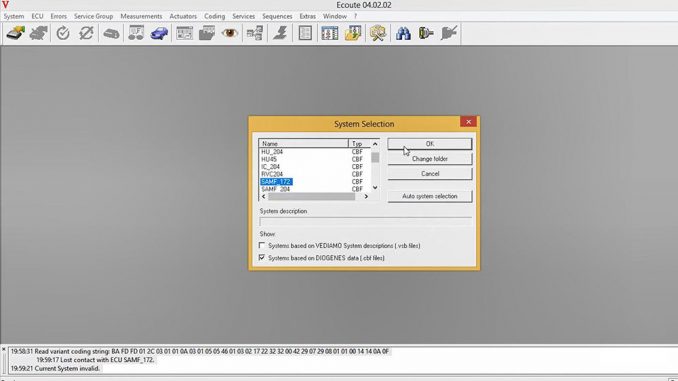
Task: Open the Errors menu
Action: pyautogui.click(x=58, y=16)
